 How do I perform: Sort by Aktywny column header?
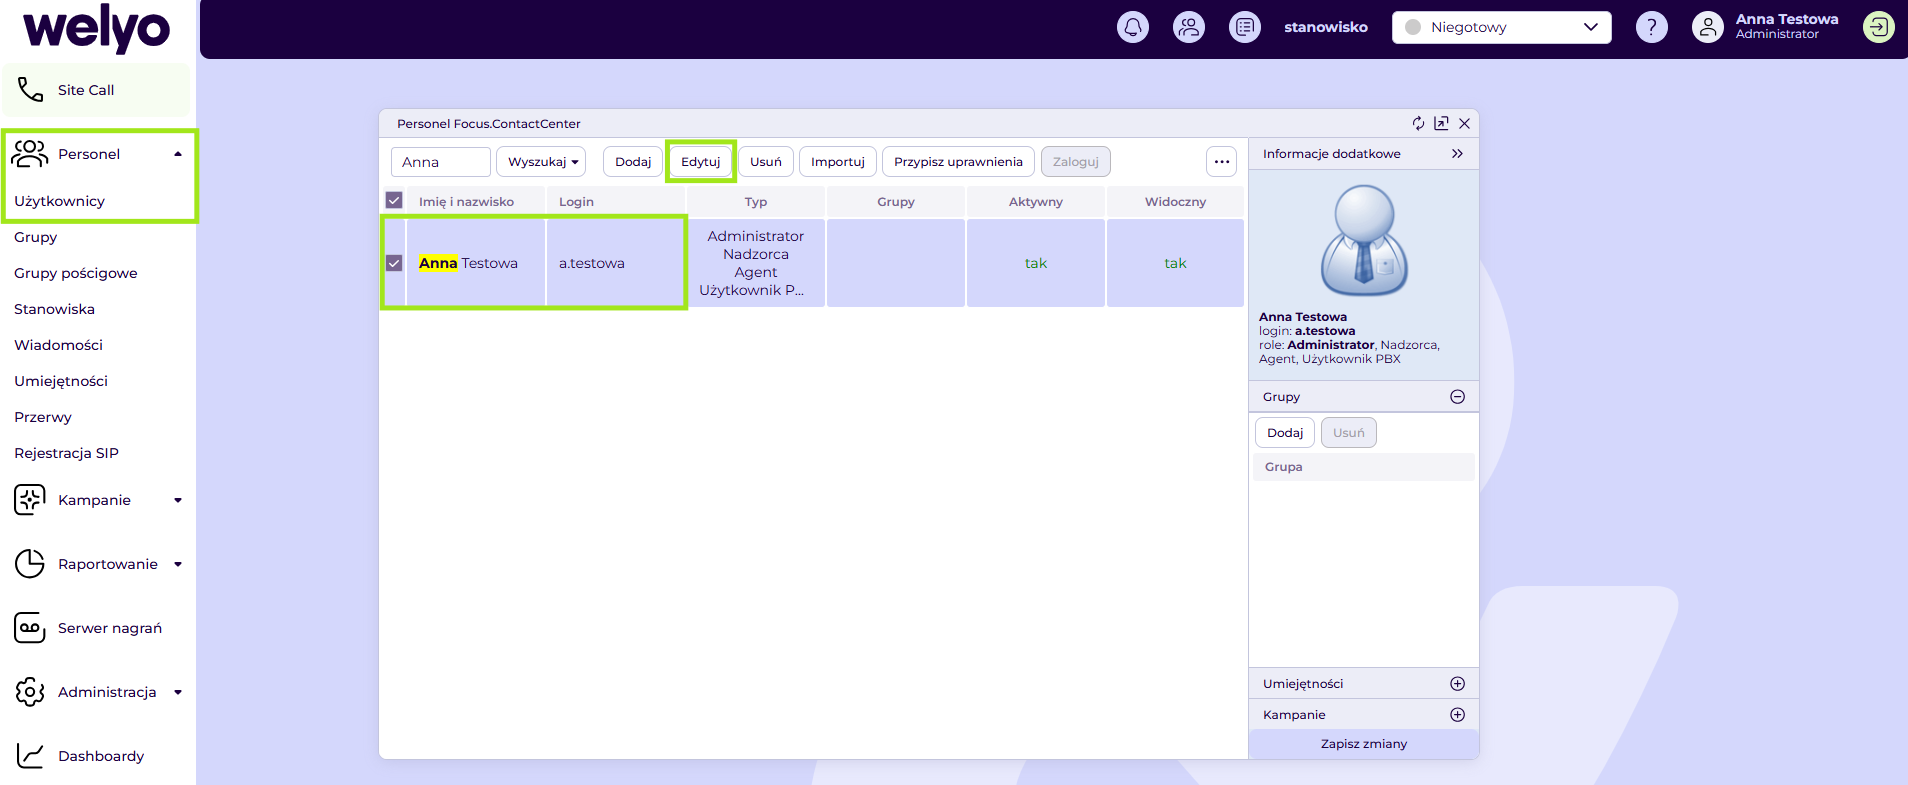(x=1036, y=202)
